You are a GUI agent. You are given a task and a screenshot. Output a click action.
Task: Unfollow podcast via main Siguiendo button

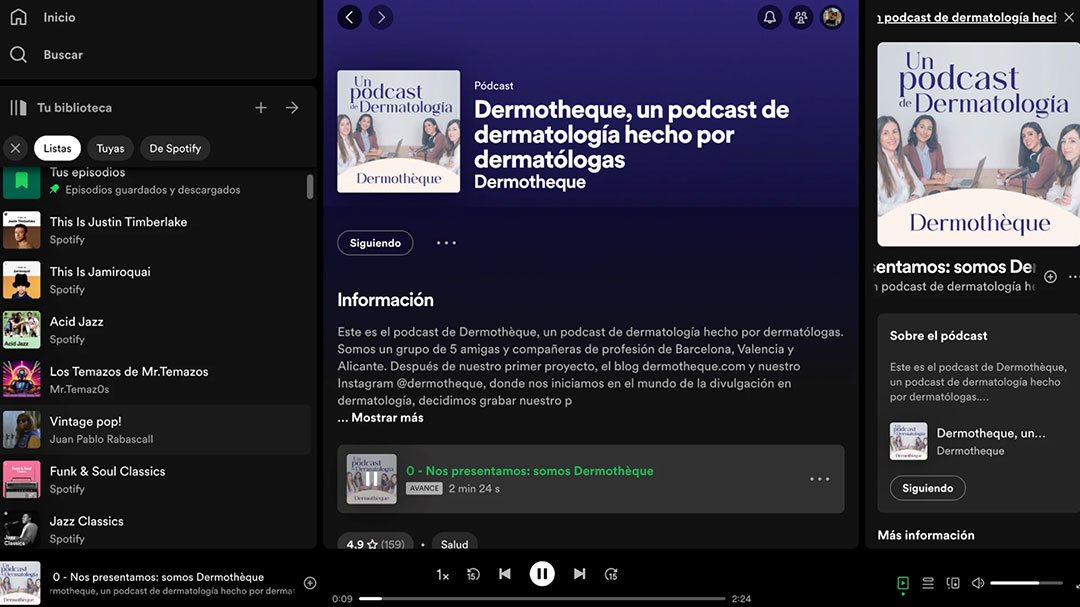(x=375, y=243)
